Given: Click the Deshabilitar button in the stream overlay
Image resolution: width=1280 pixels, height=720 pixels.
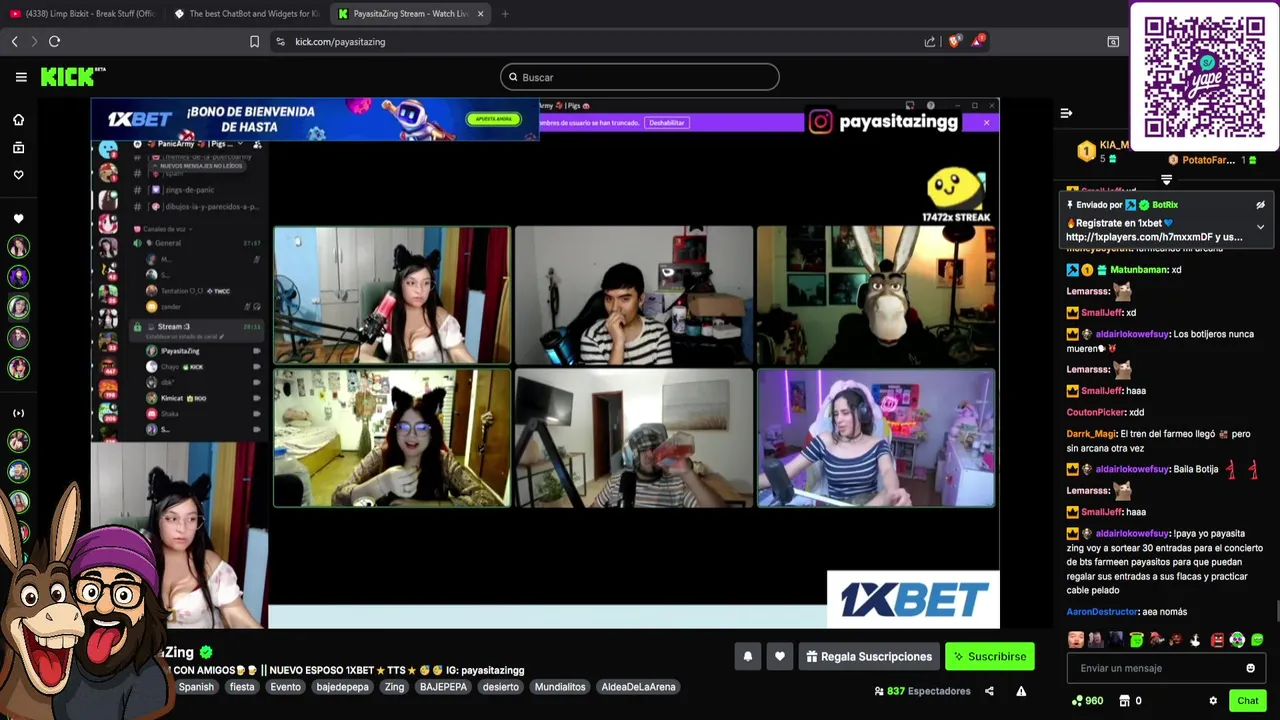Looking at the screenshot, I should (x=666, y=123).
